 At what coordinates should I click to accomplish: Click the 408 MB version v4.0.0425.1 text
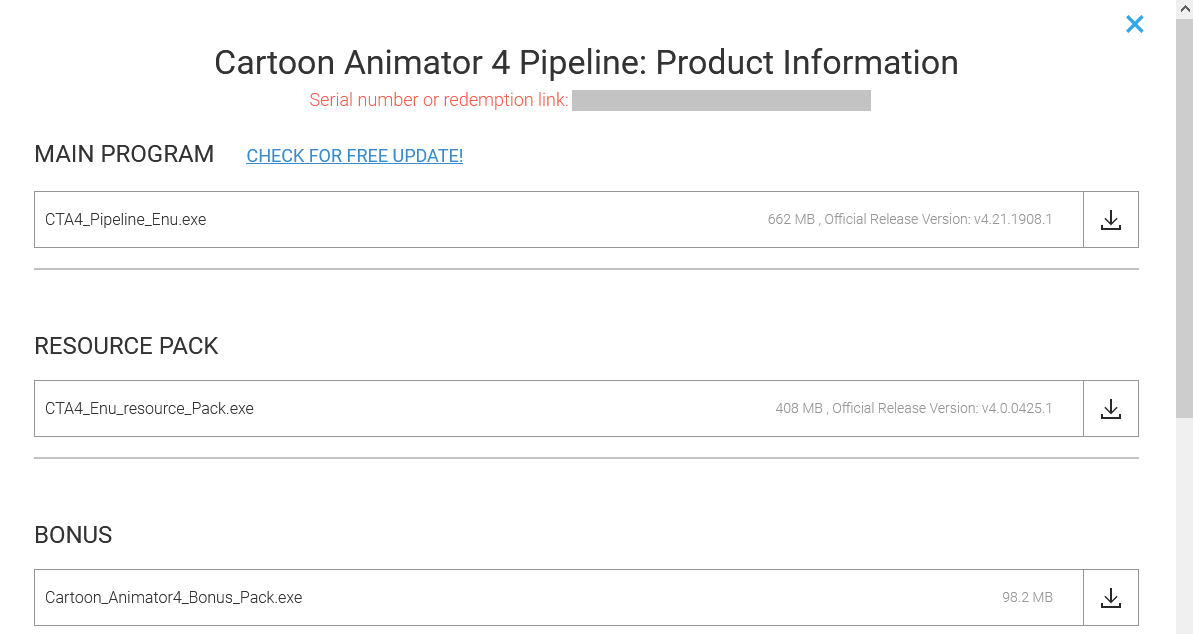pyautogui.click(x=913, y=409)
